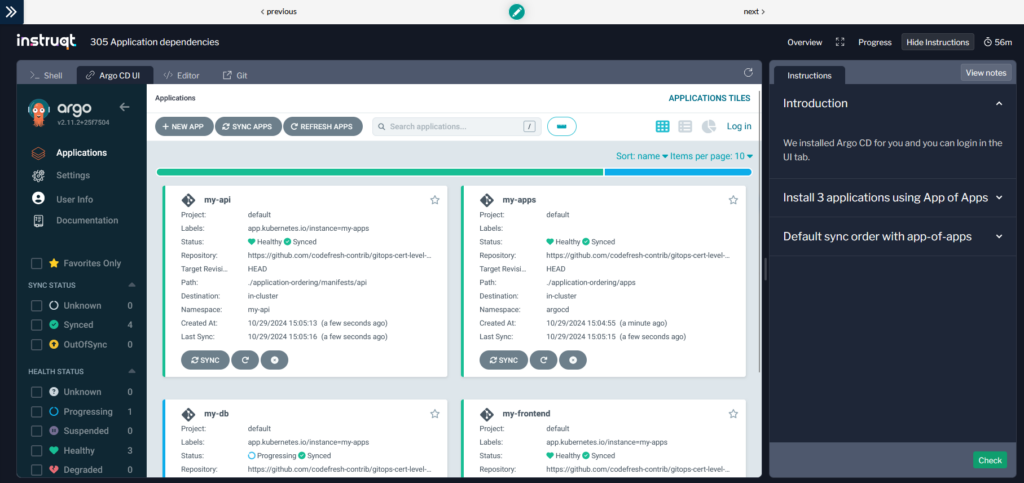Select the Argo CD UI tab
The image size is (1024, 483).
click(112, 75)
